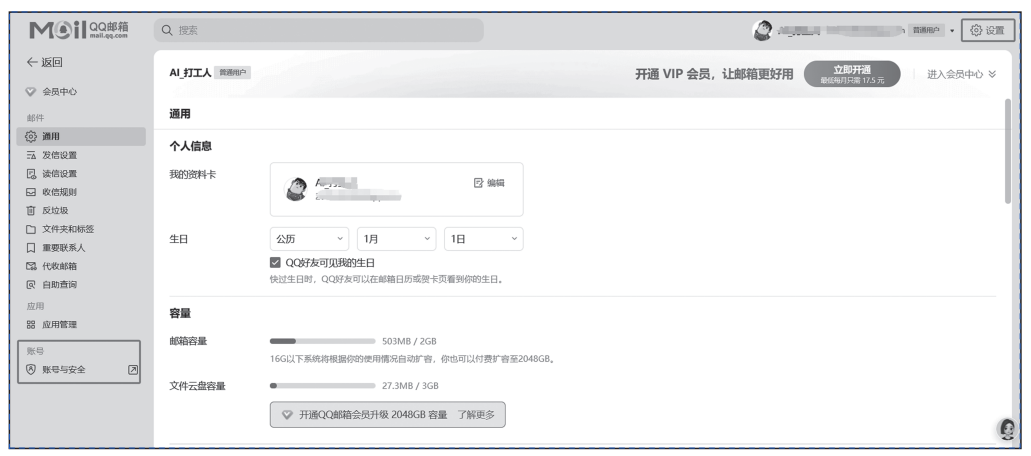Click the 文件云盘容量 usage bar
The image size is (1031, 456).
pyautogui.click(x=322, y=386)
